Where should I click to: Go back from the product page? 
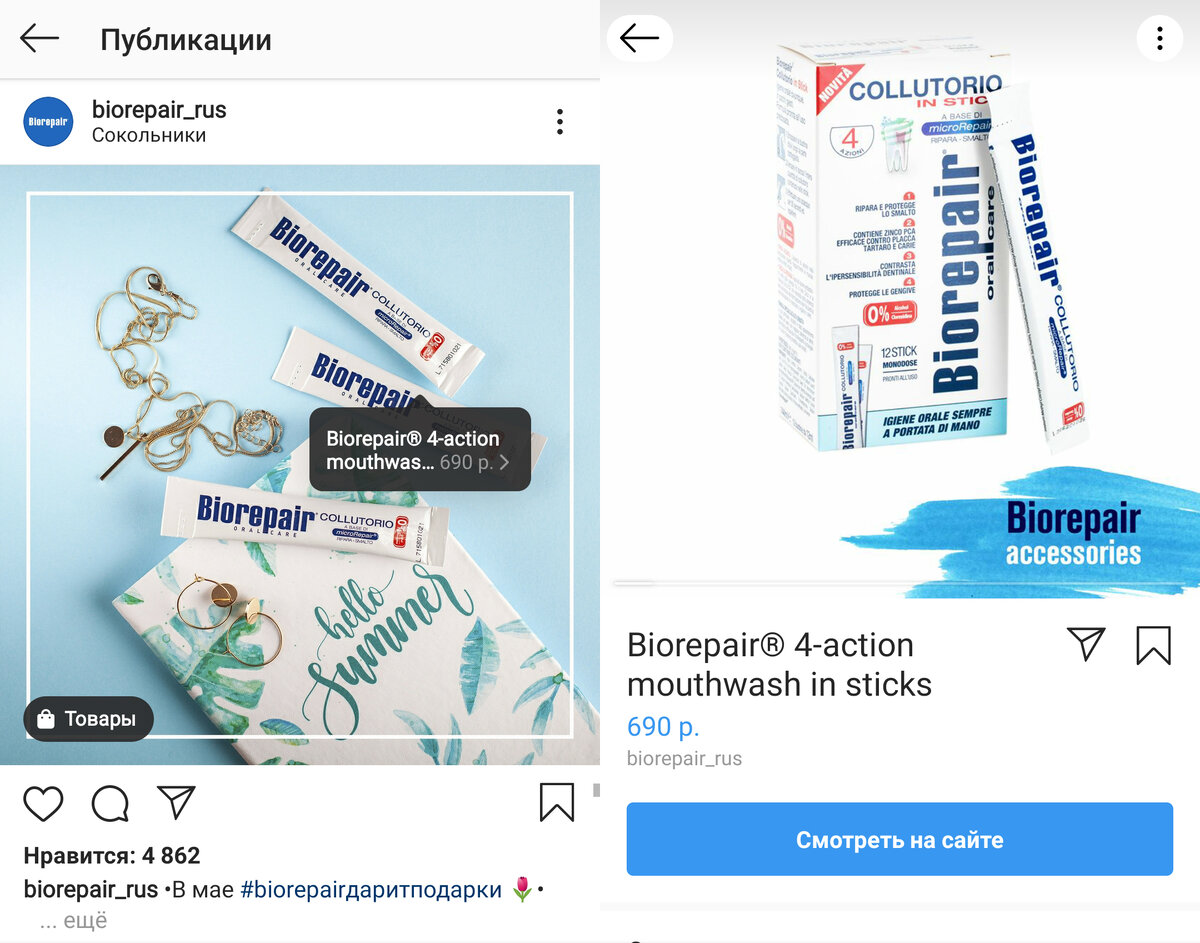640,39
